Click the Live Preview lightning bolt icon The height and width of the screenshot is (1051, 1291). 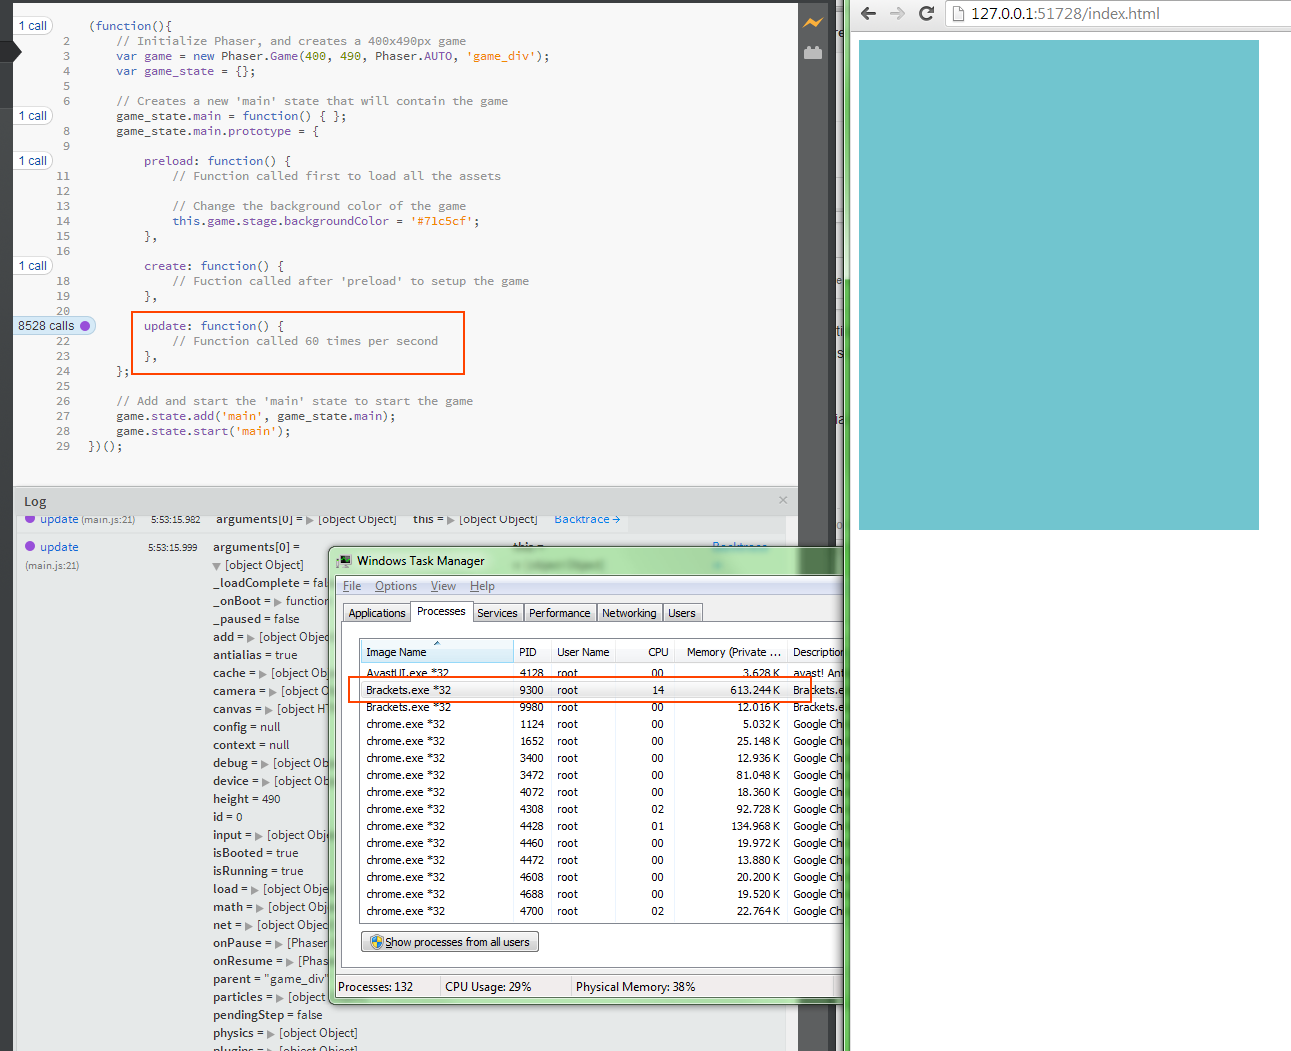coord(813,22)
